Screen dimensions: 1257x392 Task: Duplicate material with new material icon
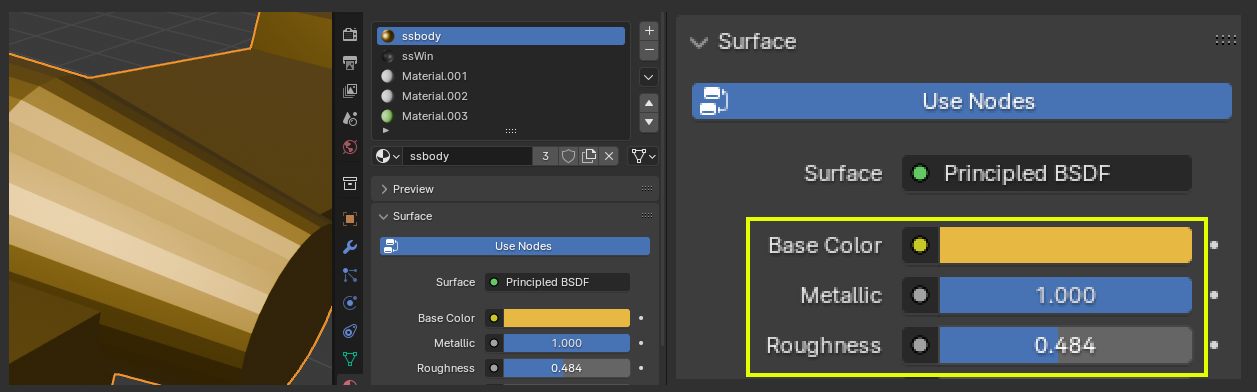coord(589,156)
